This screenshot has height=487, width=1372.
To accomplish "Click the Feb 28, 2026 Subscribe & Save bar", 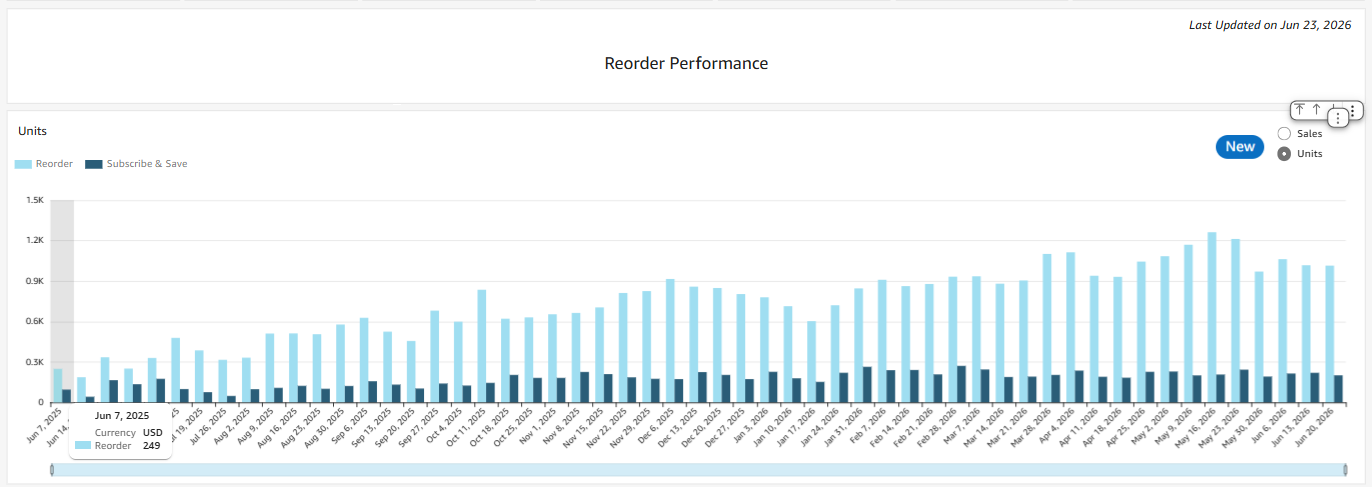I will coord(962,384).
